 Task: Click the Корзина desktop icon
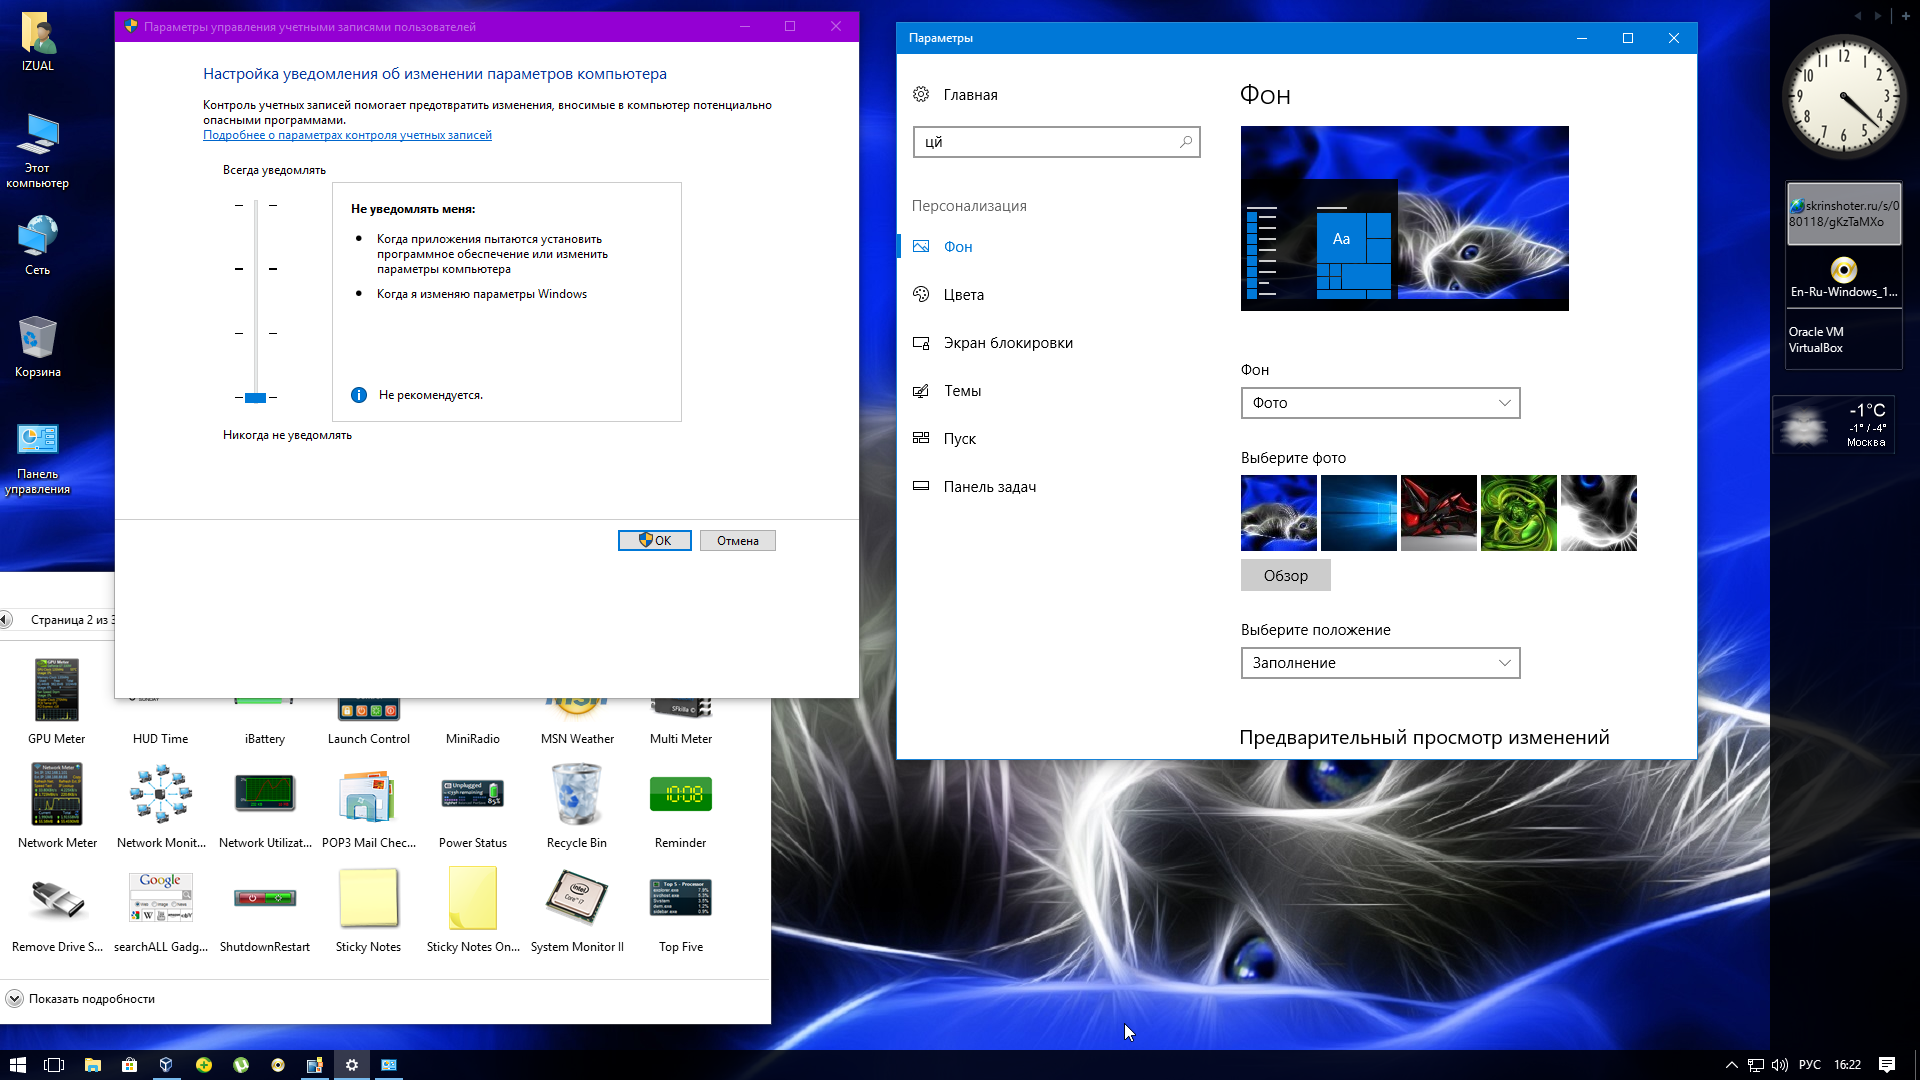click(x=37, y=339)
